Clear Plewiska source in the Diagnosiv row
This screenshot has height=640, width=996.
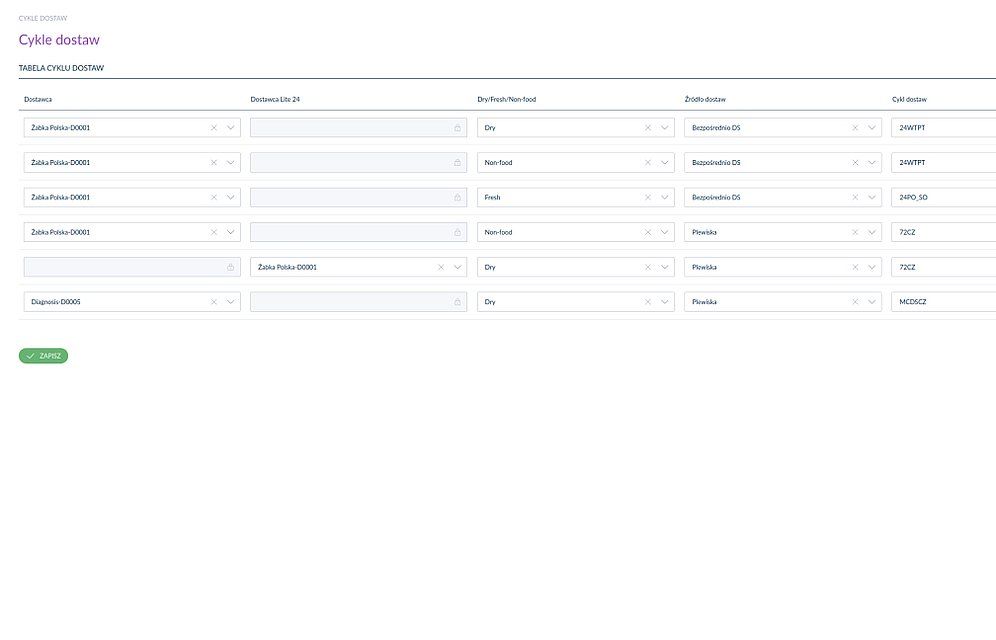pyautogui.click(x=854, y=301)
